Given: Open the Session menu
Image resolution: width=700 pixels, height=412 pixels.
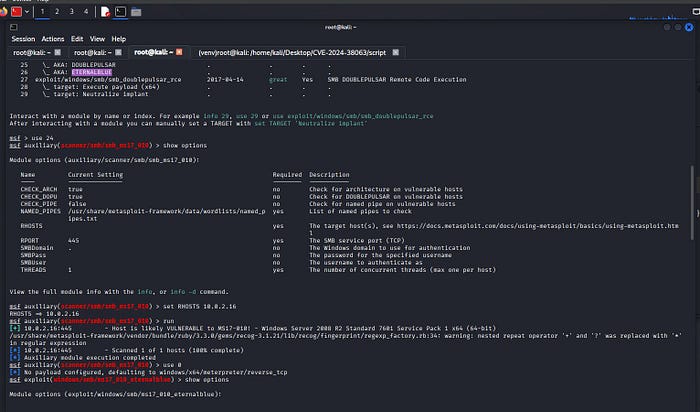Looking at the screenshot, I should point(23,39).
